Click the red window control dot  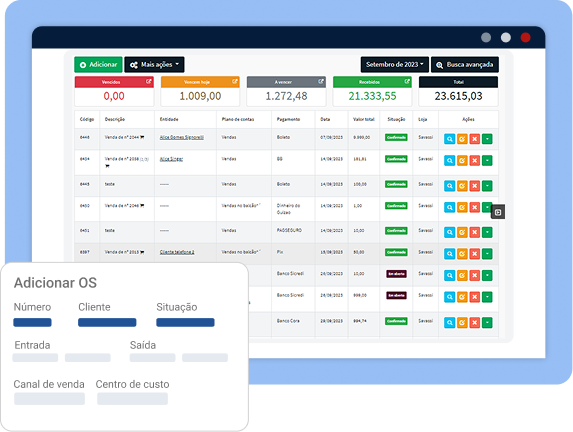[x=525, y=37]
